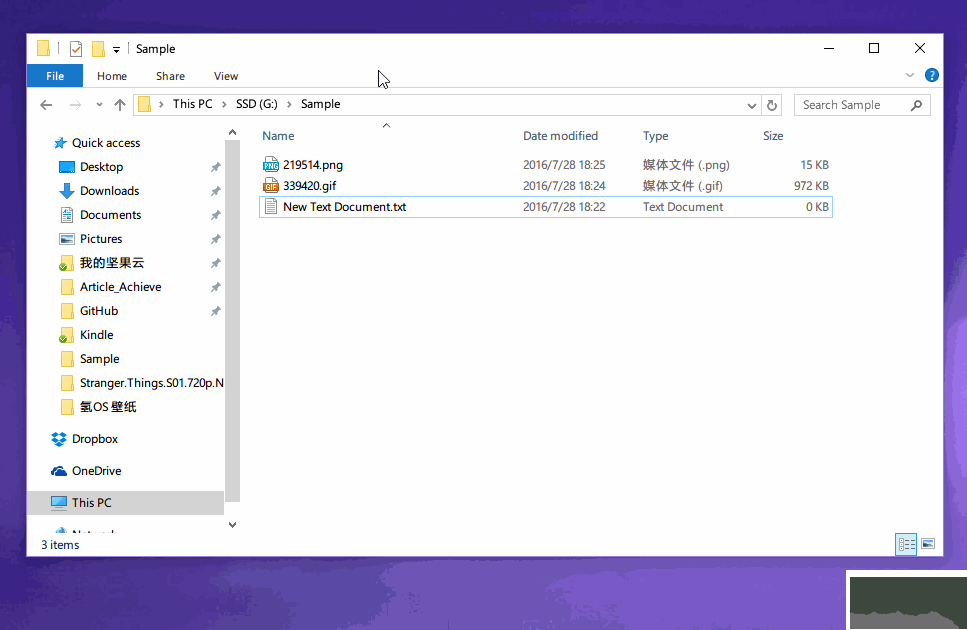967x630 pixels.
Task: Click the 339420.gif file icon
Action: click(x=271, y=186)
